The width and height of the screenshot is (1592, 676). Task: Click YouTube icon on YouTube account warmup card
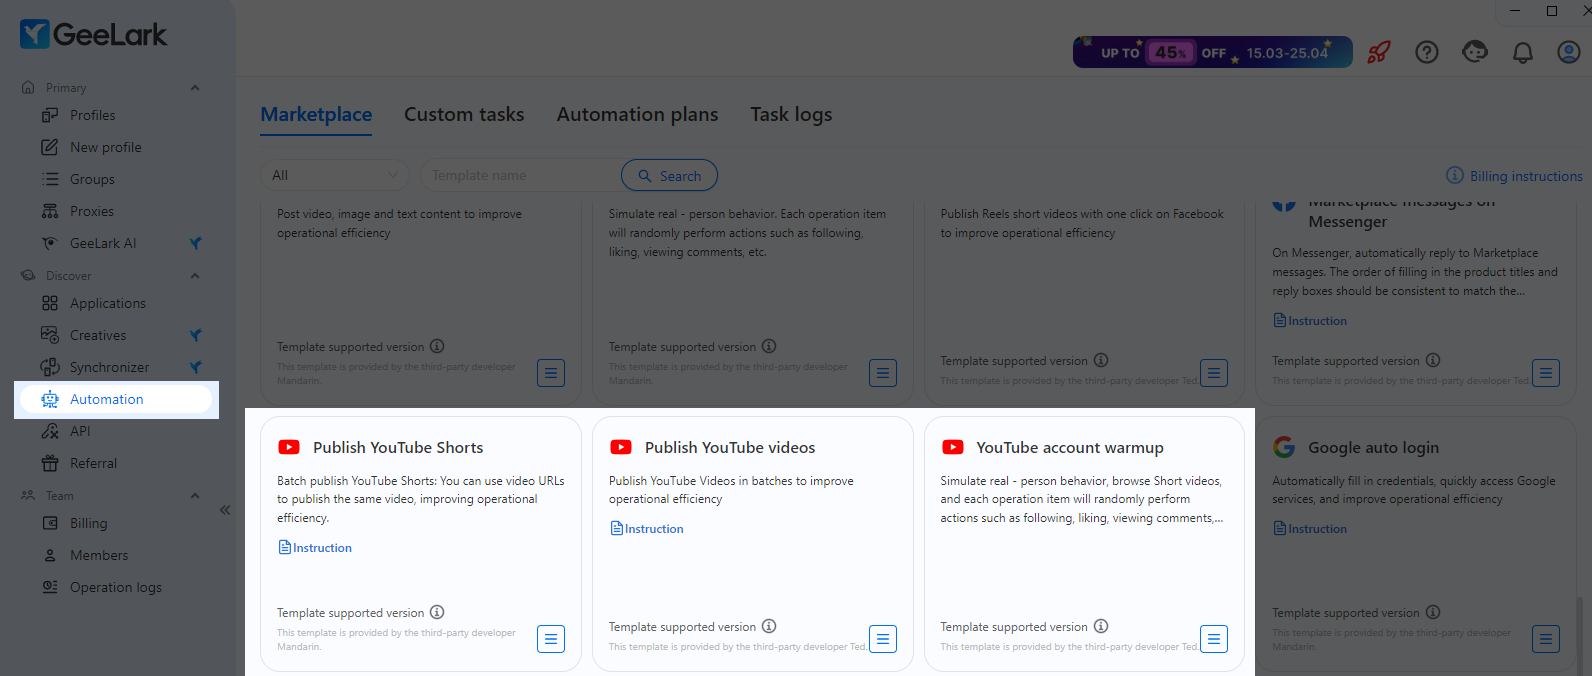click(953, 447)
